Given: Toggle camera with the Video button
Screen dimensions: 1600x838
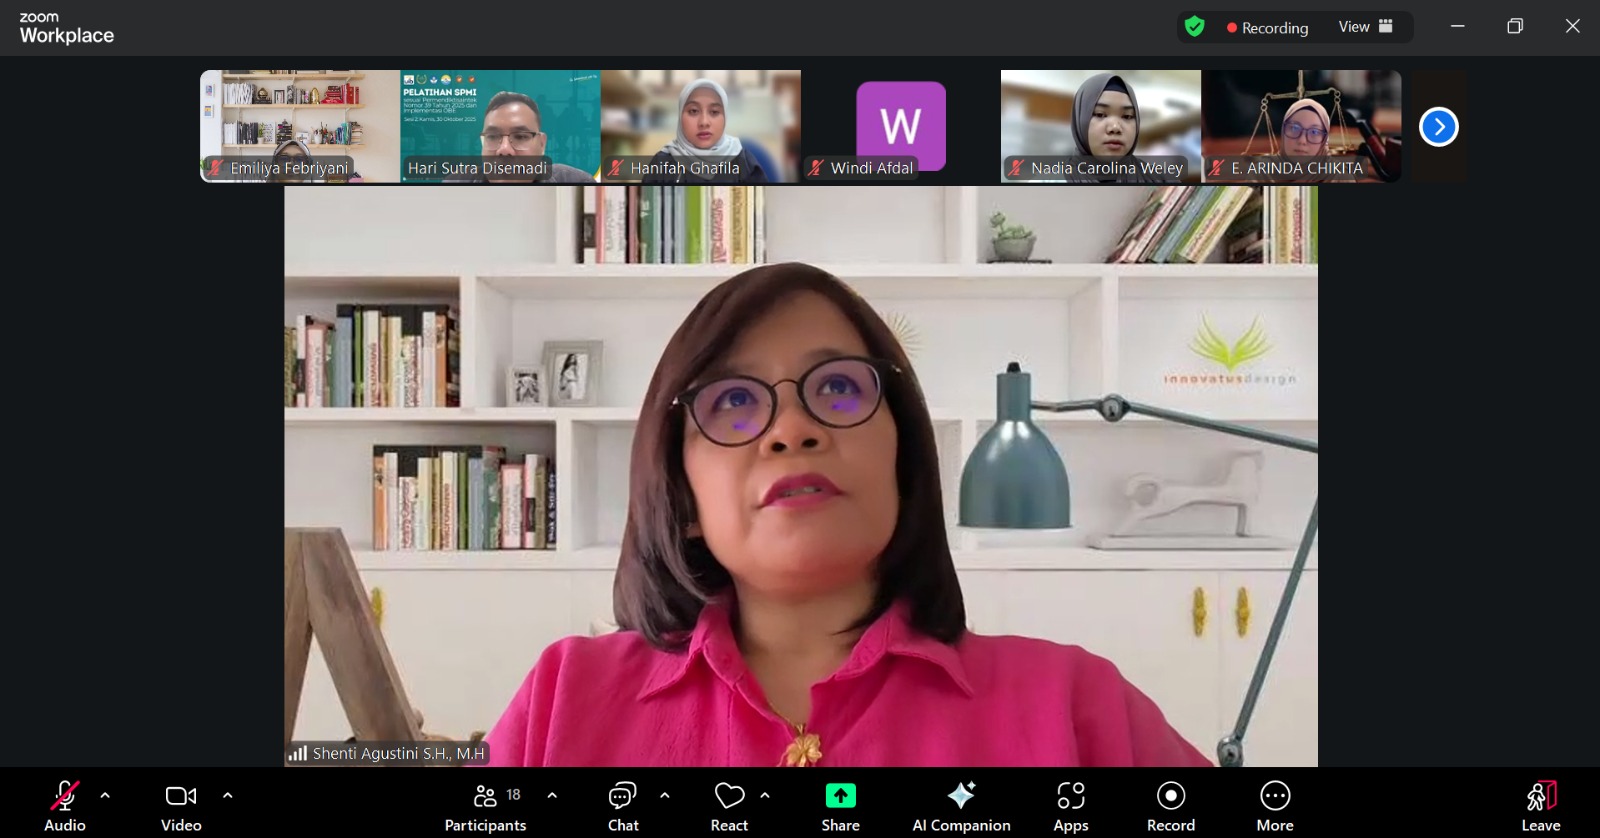Looking at the screenshot, I should pos(181,805).
